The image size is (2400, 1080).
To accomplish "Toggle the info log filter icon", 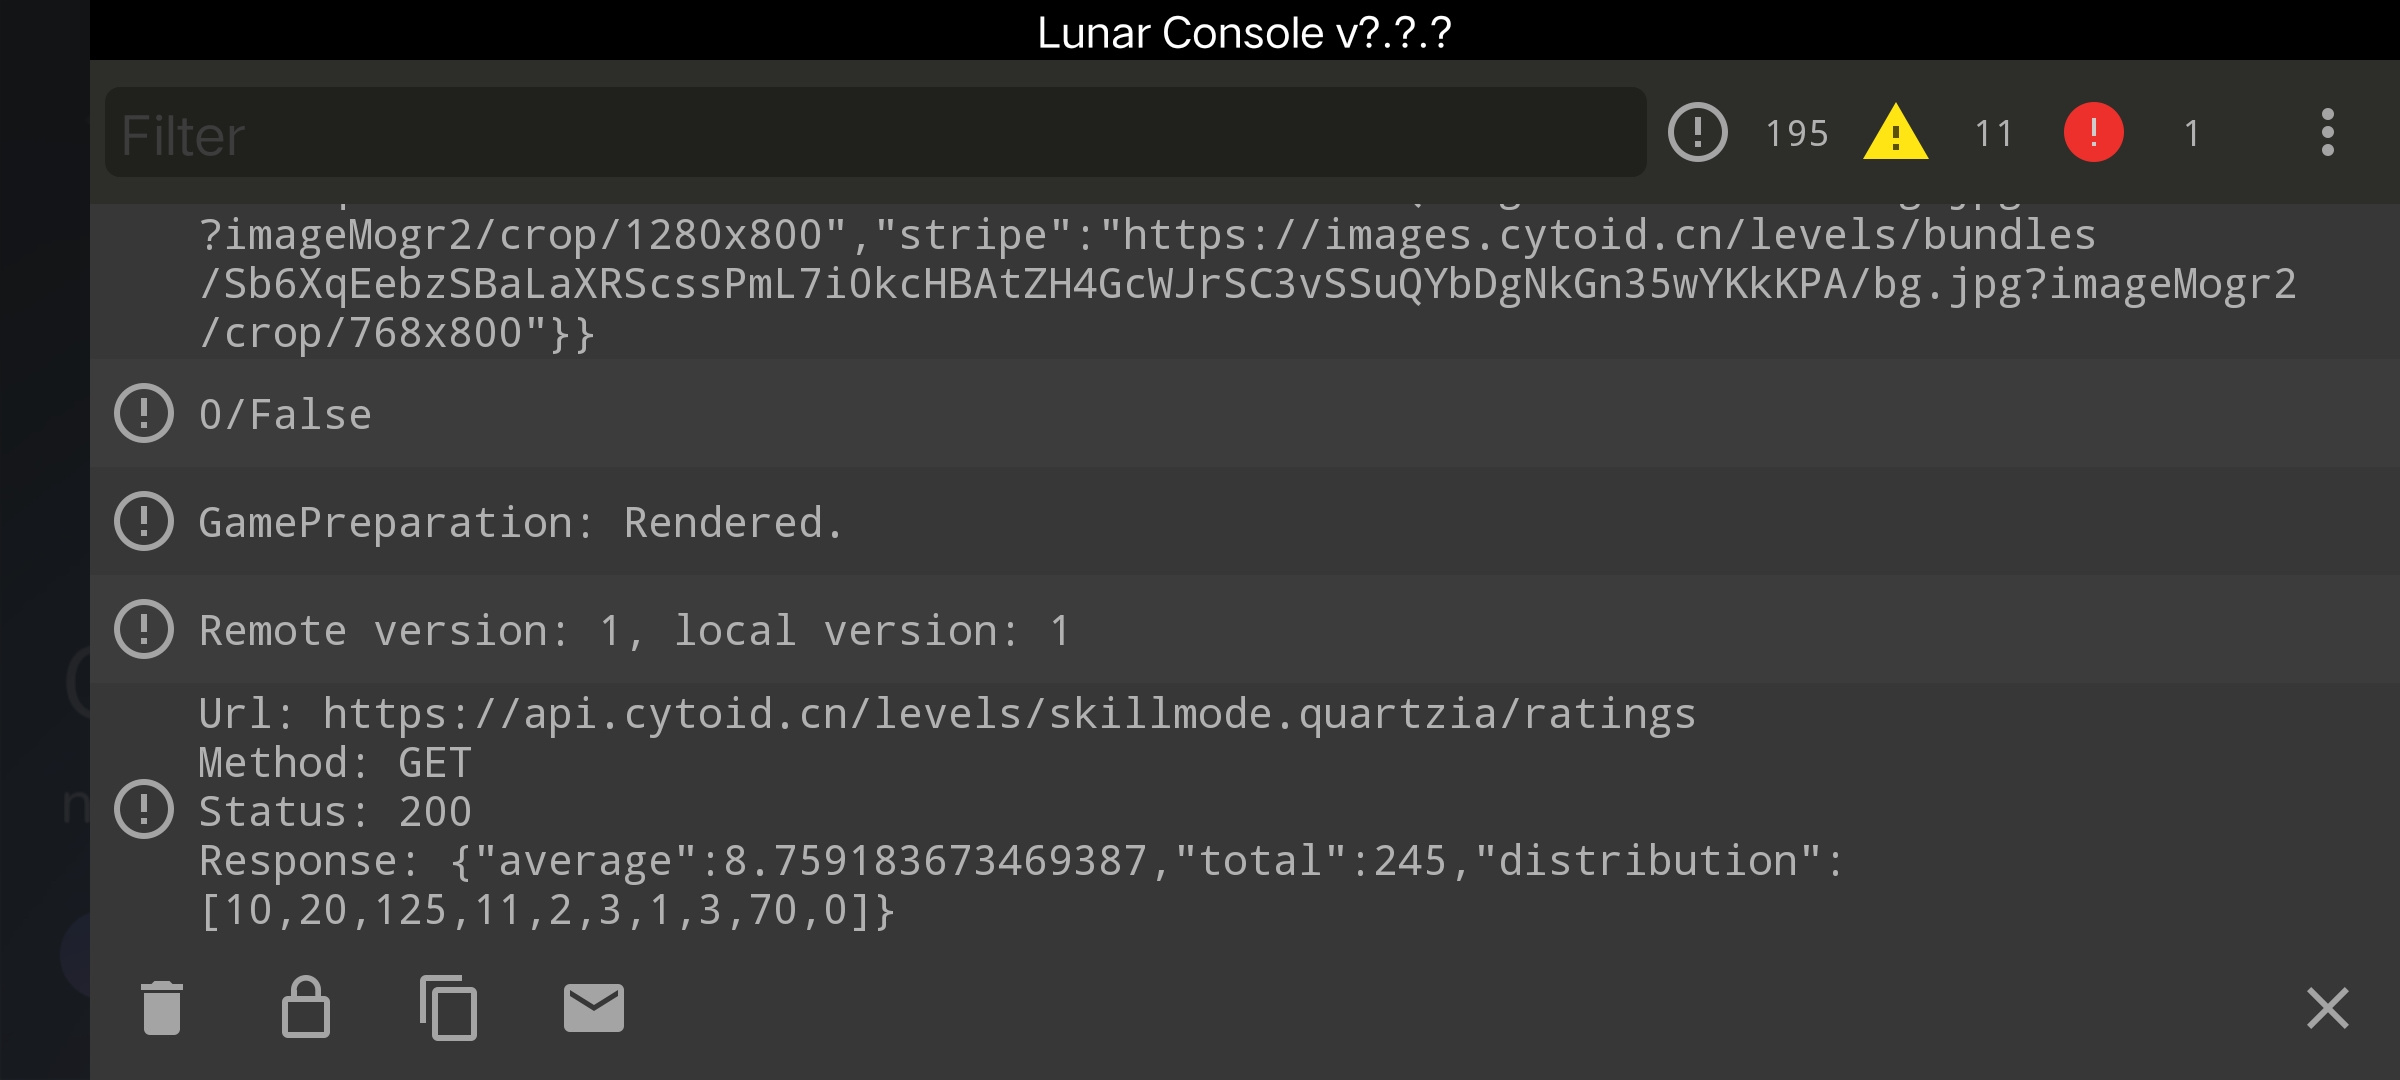I will point(1698,132).
